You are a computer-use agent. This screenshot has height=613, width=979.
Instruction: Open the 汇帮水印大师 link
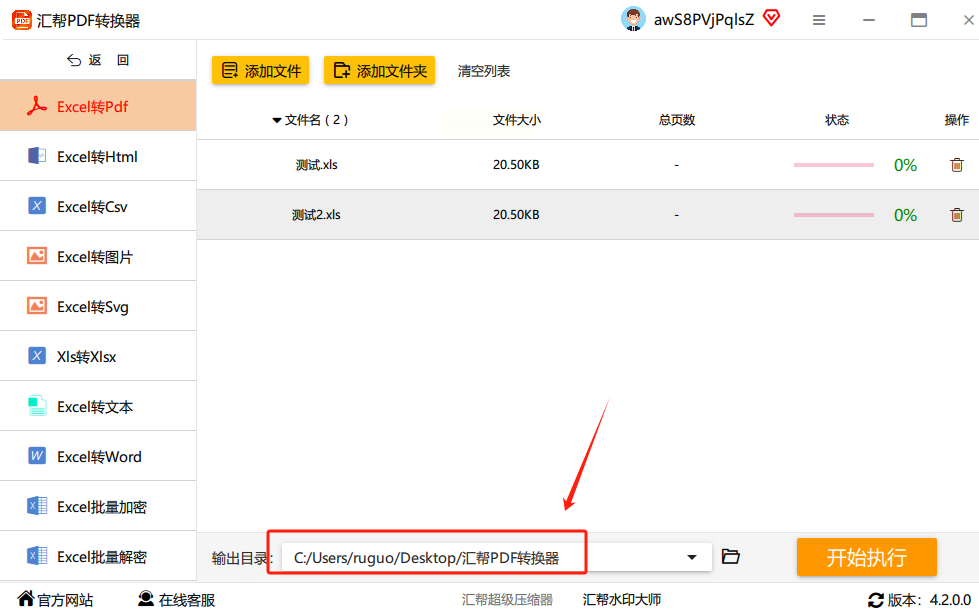pos(622,600)
